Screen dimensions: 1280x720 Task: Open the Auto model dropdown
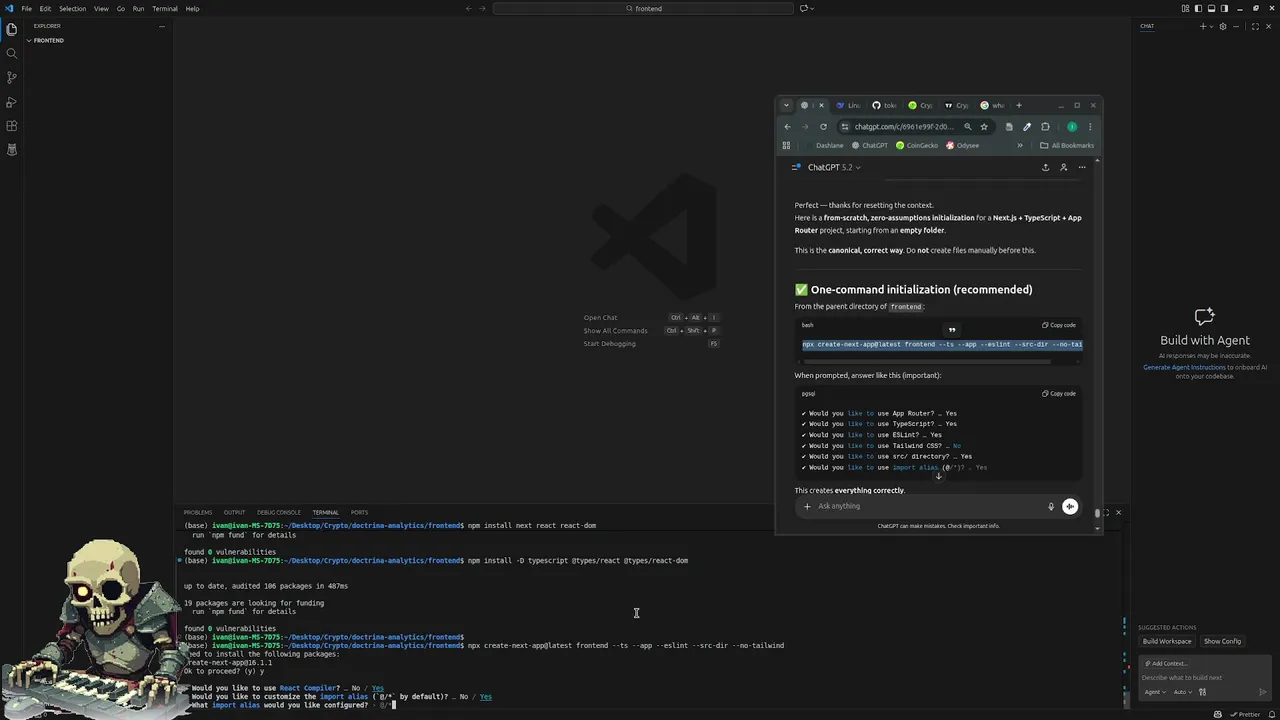point(1183,692)
